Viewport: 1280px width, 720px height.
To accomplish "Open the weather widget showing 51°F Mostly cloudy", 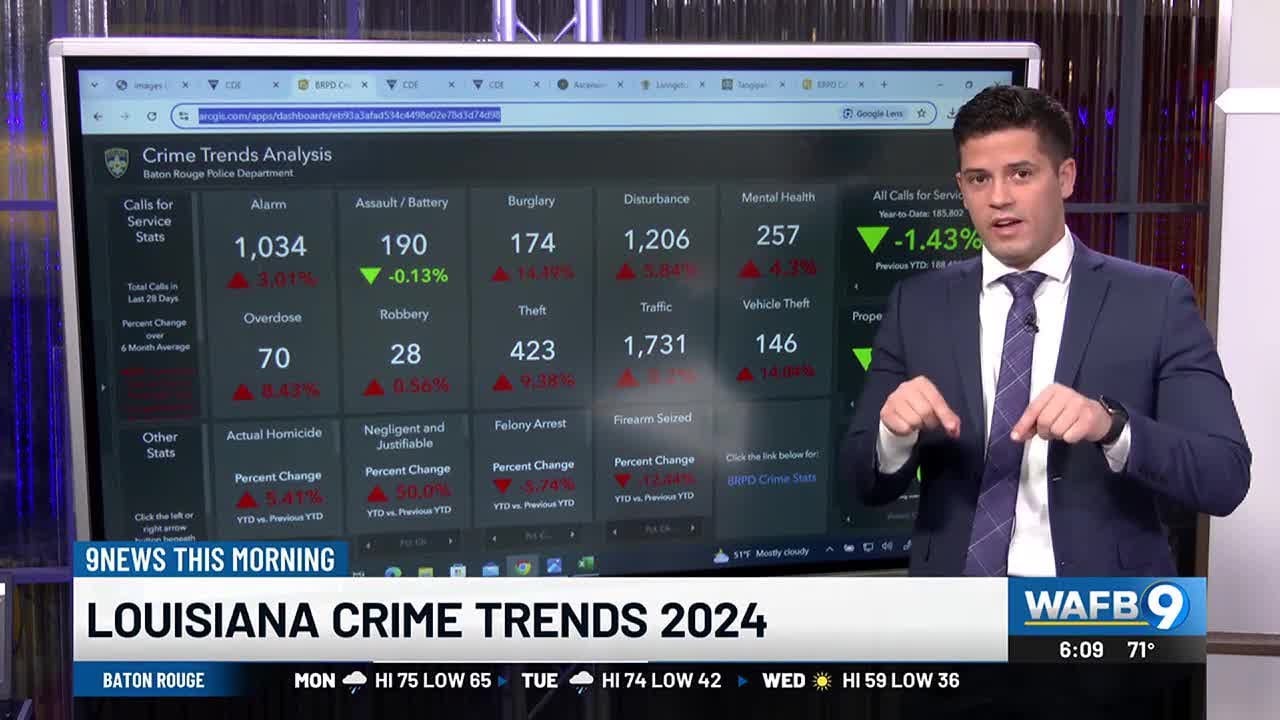I will [763, 553].
